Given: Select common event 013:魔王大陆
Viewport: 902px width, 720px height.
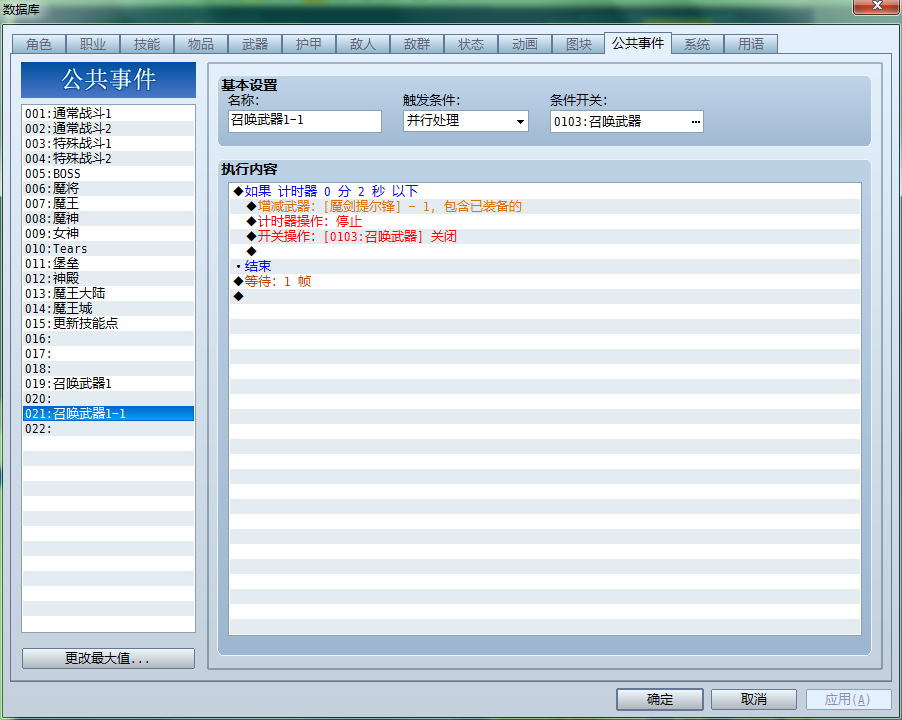Looking at the screenshot, I should coord(108,293).
